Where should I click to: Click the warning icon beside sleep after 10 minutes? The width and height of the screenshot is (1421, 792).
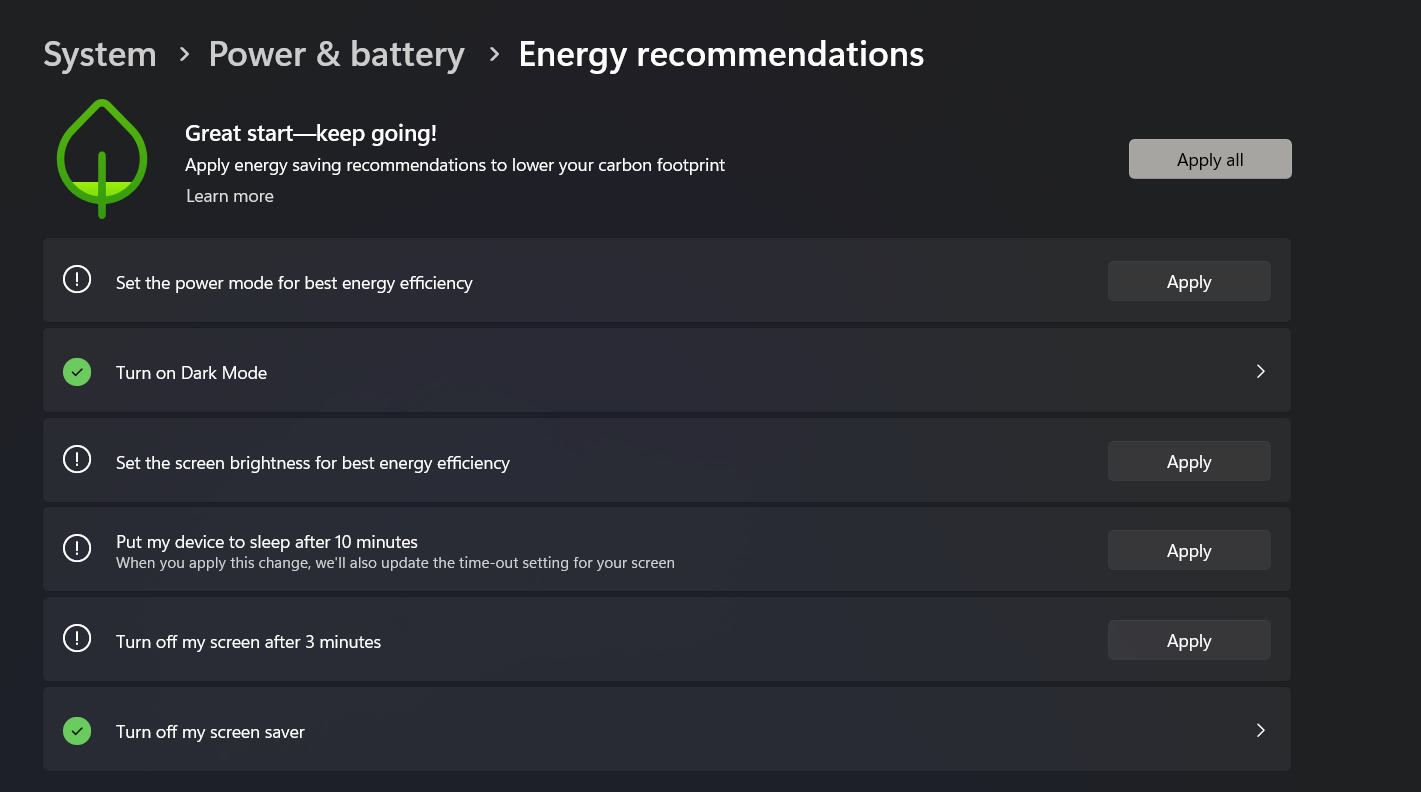[77, 549]
